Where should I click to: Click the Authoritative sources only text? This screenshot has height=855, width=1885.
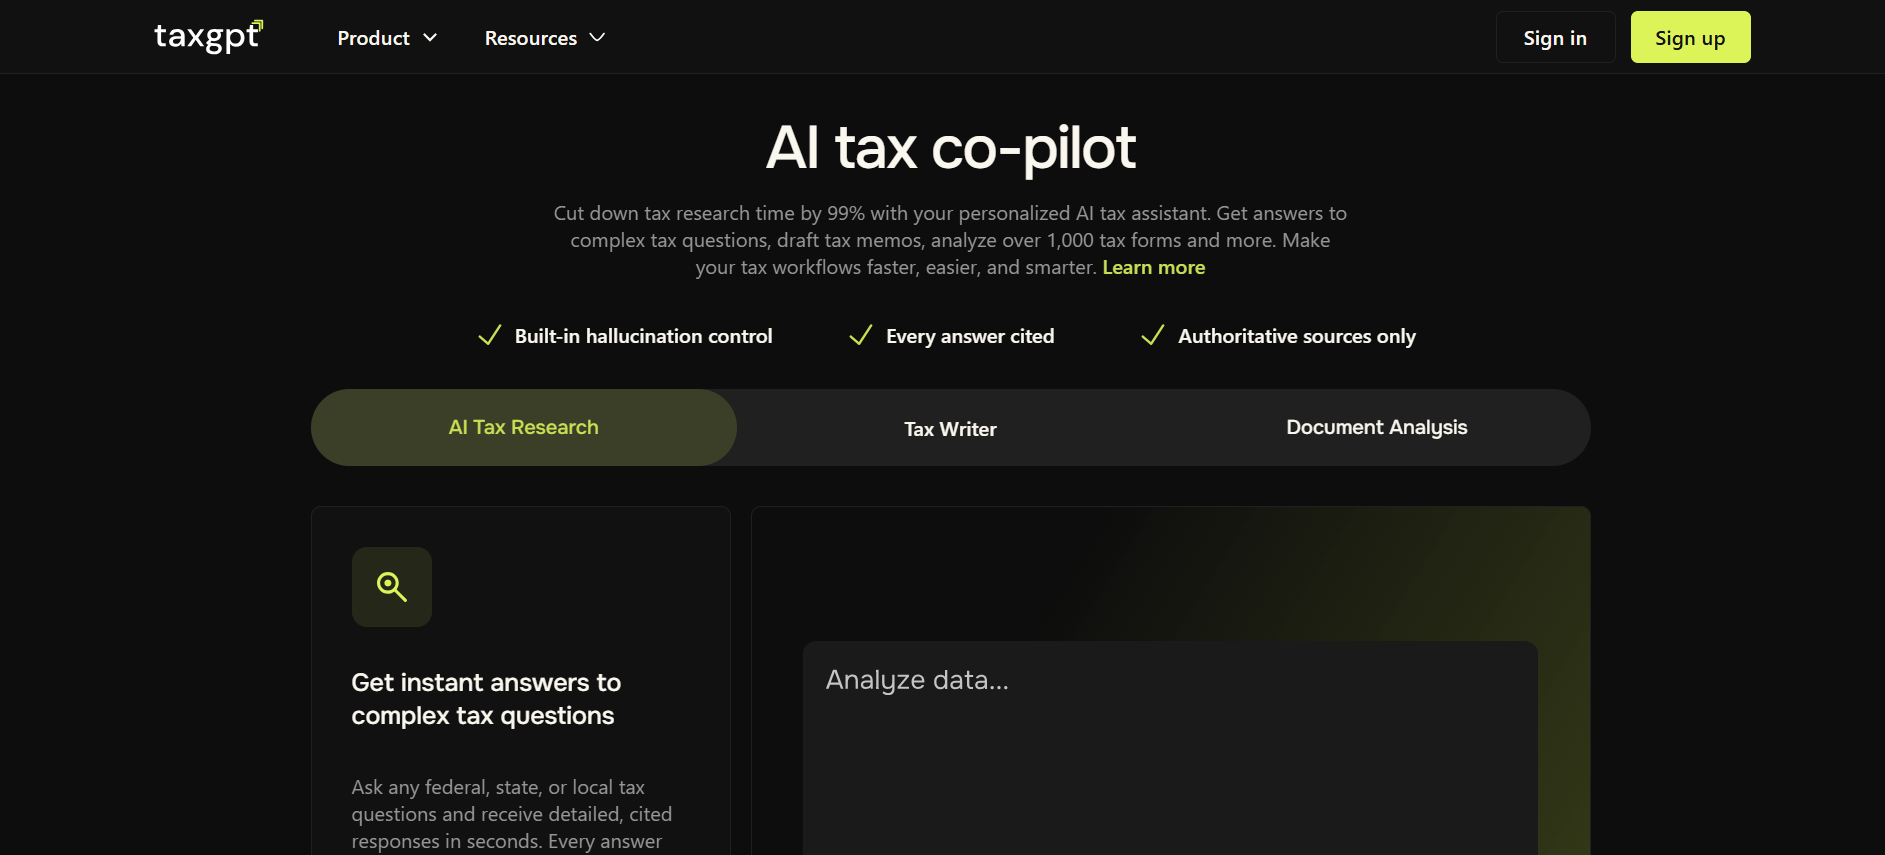[1297, 336]
